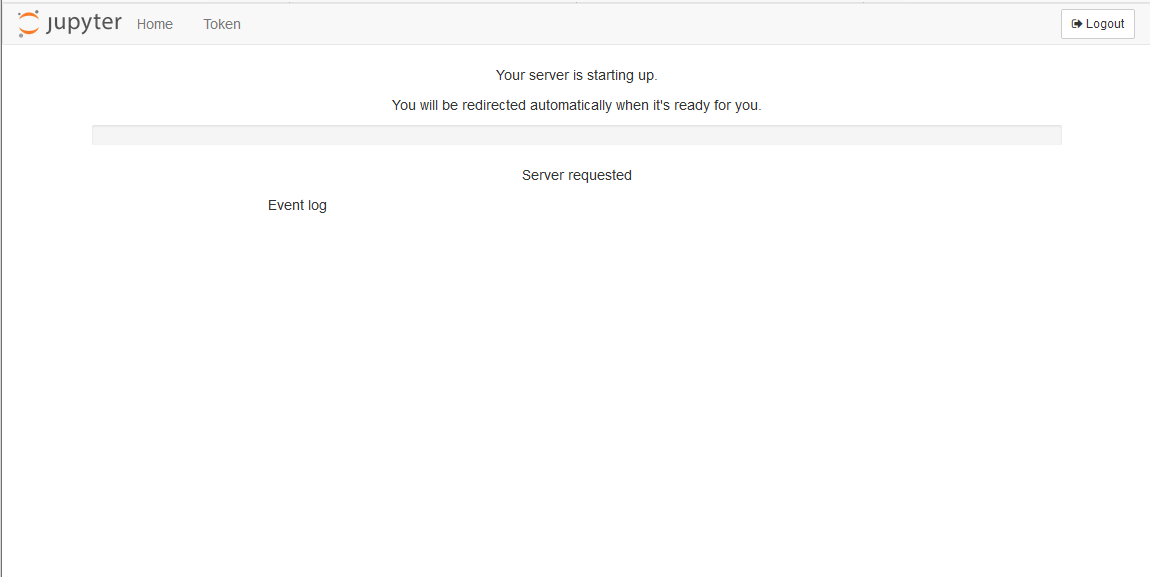This screenshot has height=577, width=1150.
Task: Open the Home navigation link
Action: click(x=155, y=24)
